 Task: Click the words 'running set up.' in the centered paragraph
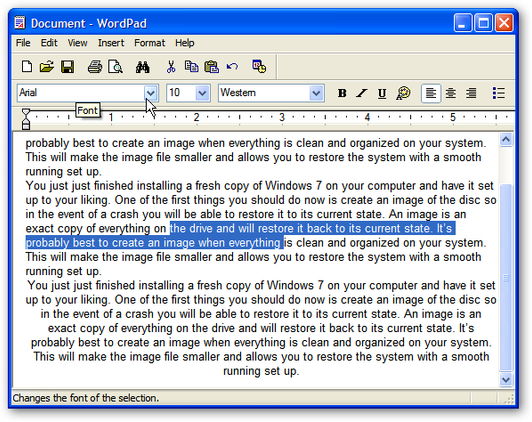(261, 371)
